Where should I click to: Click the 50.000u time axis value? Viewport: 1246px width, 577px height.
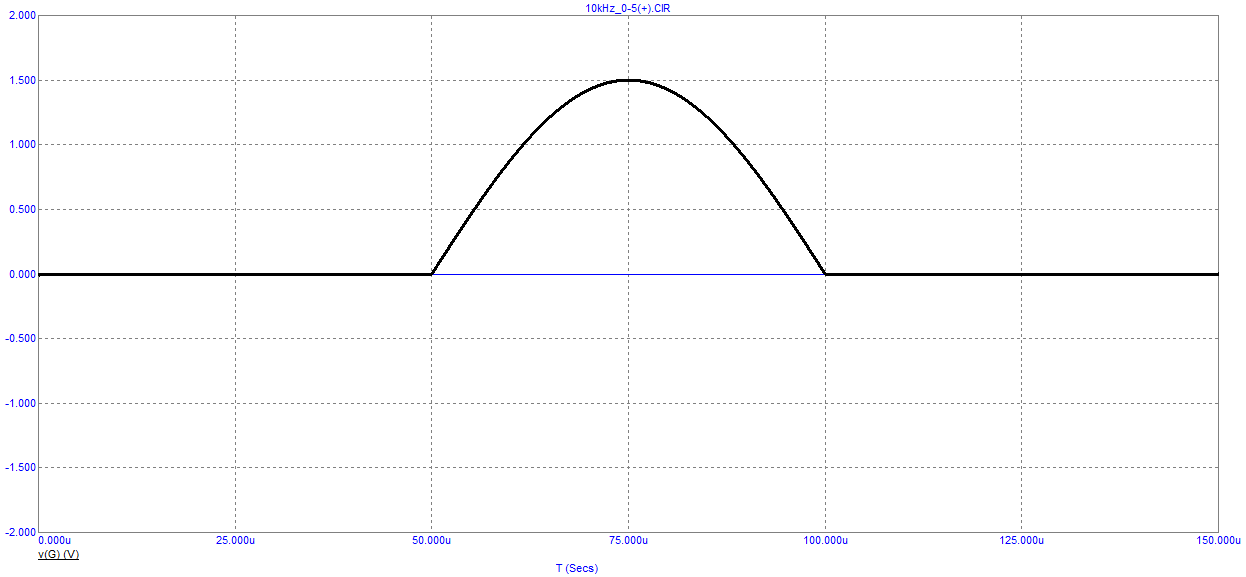432,541
